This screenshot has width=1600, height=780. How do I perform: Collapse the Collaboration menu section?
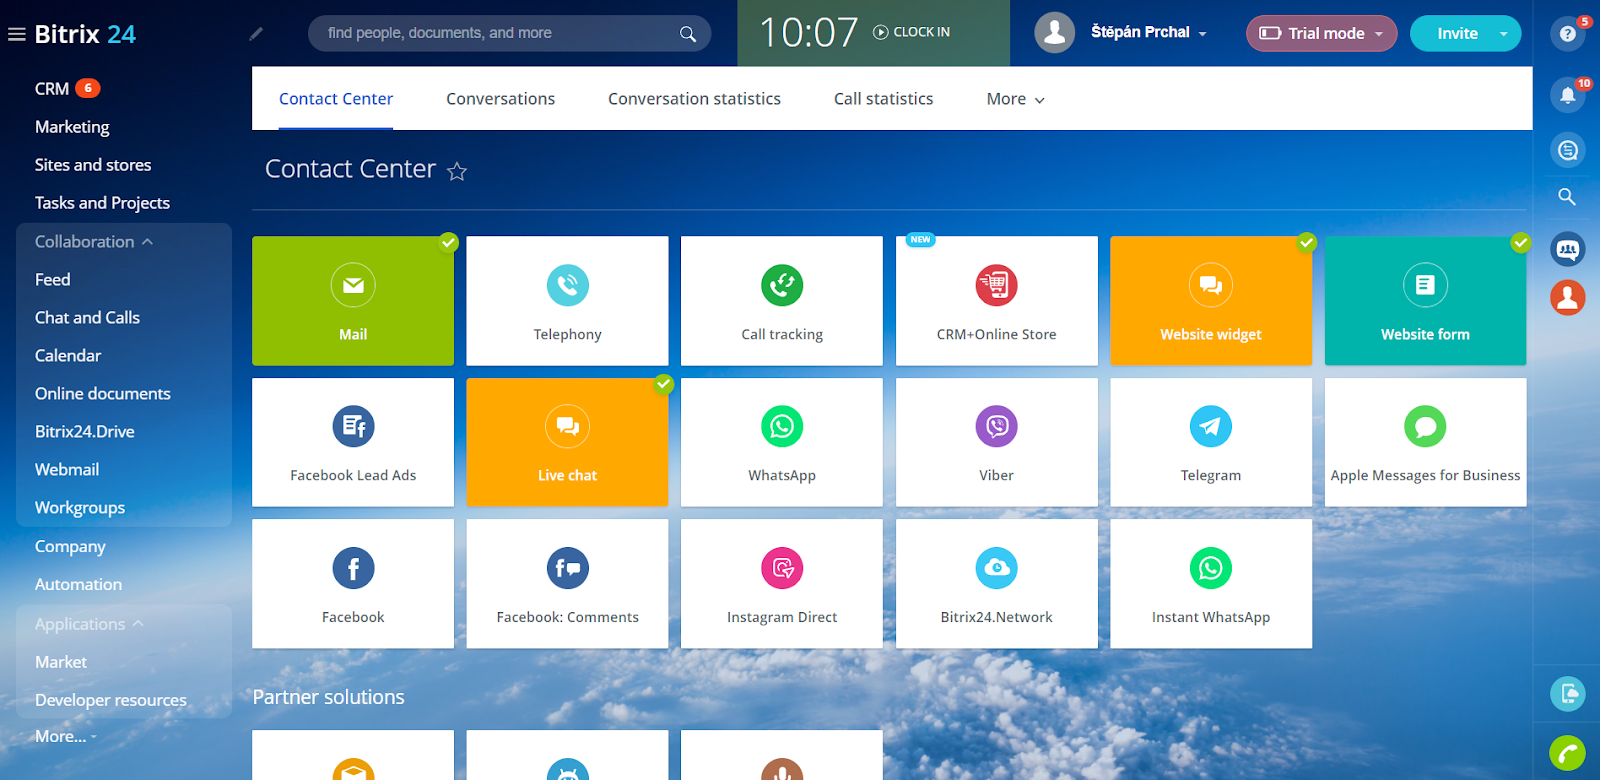coord(94,242)
